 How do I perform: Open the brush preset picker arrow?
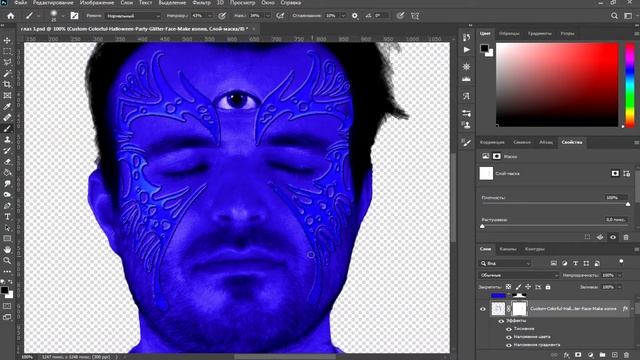point(62,16)
